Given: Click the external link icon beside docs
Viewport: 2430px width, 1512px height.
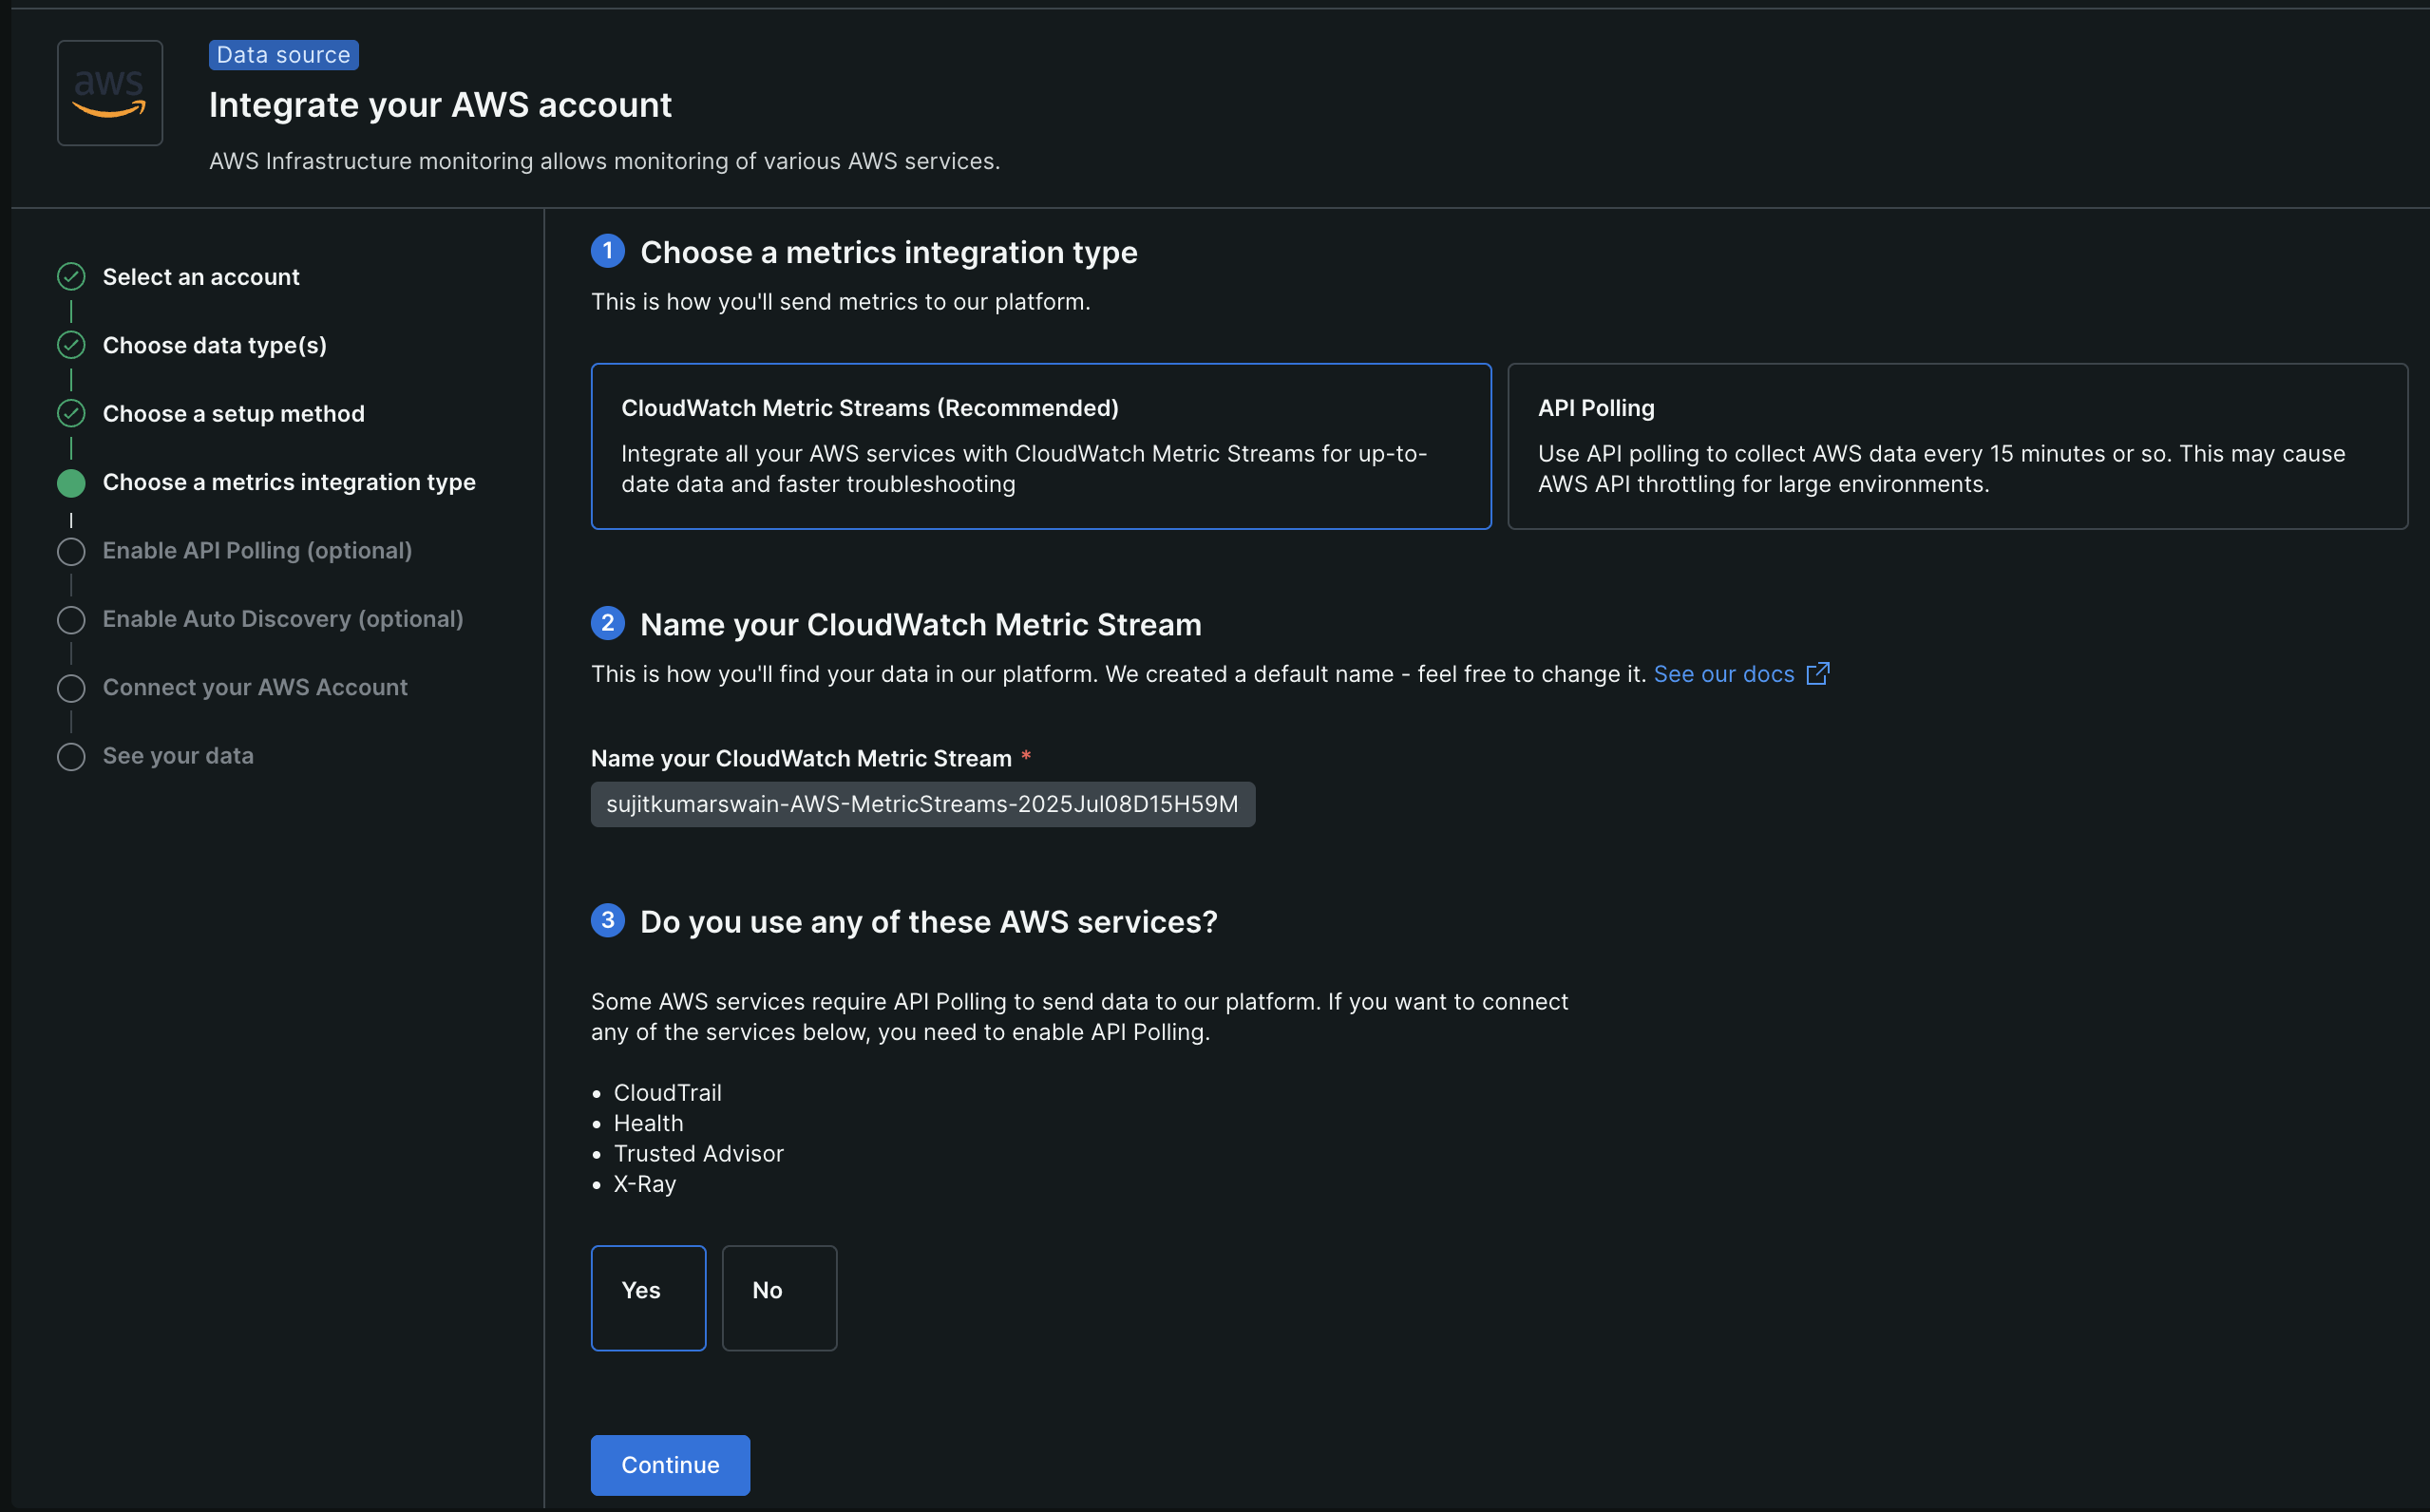Looking at the screenshot, I should (1817, 674).
